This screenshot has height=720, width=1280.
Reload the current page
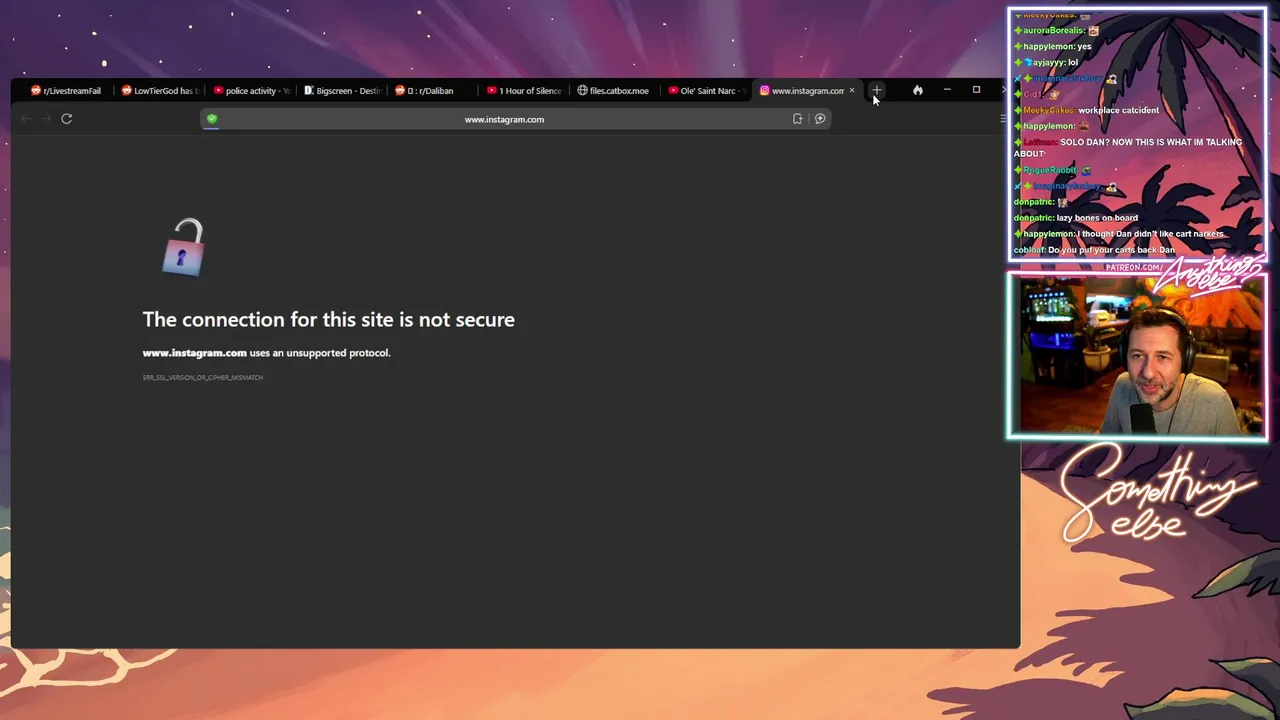tap(66, 119)
